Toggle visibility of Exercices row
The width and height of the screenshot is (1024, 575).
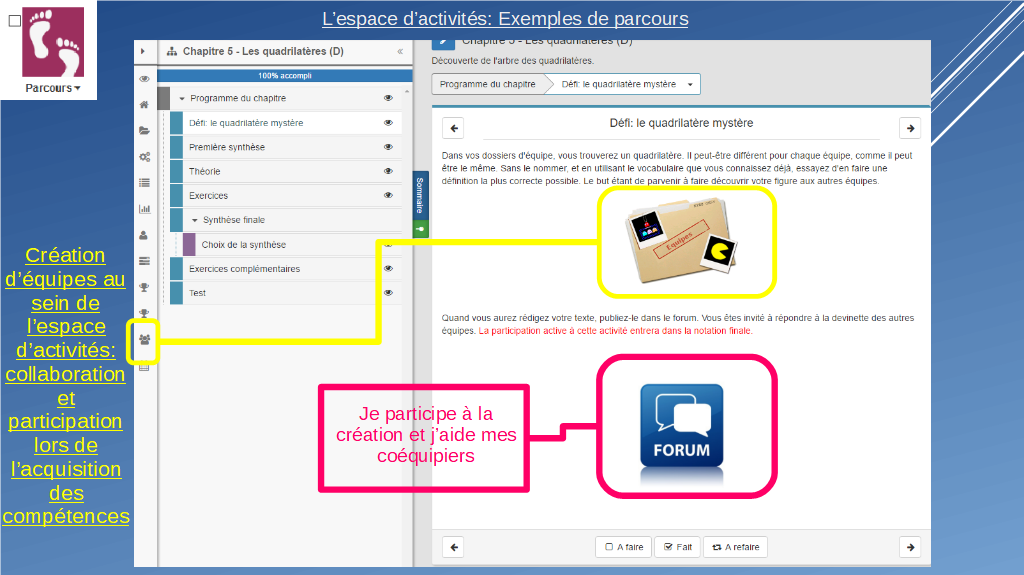point(389,195)
